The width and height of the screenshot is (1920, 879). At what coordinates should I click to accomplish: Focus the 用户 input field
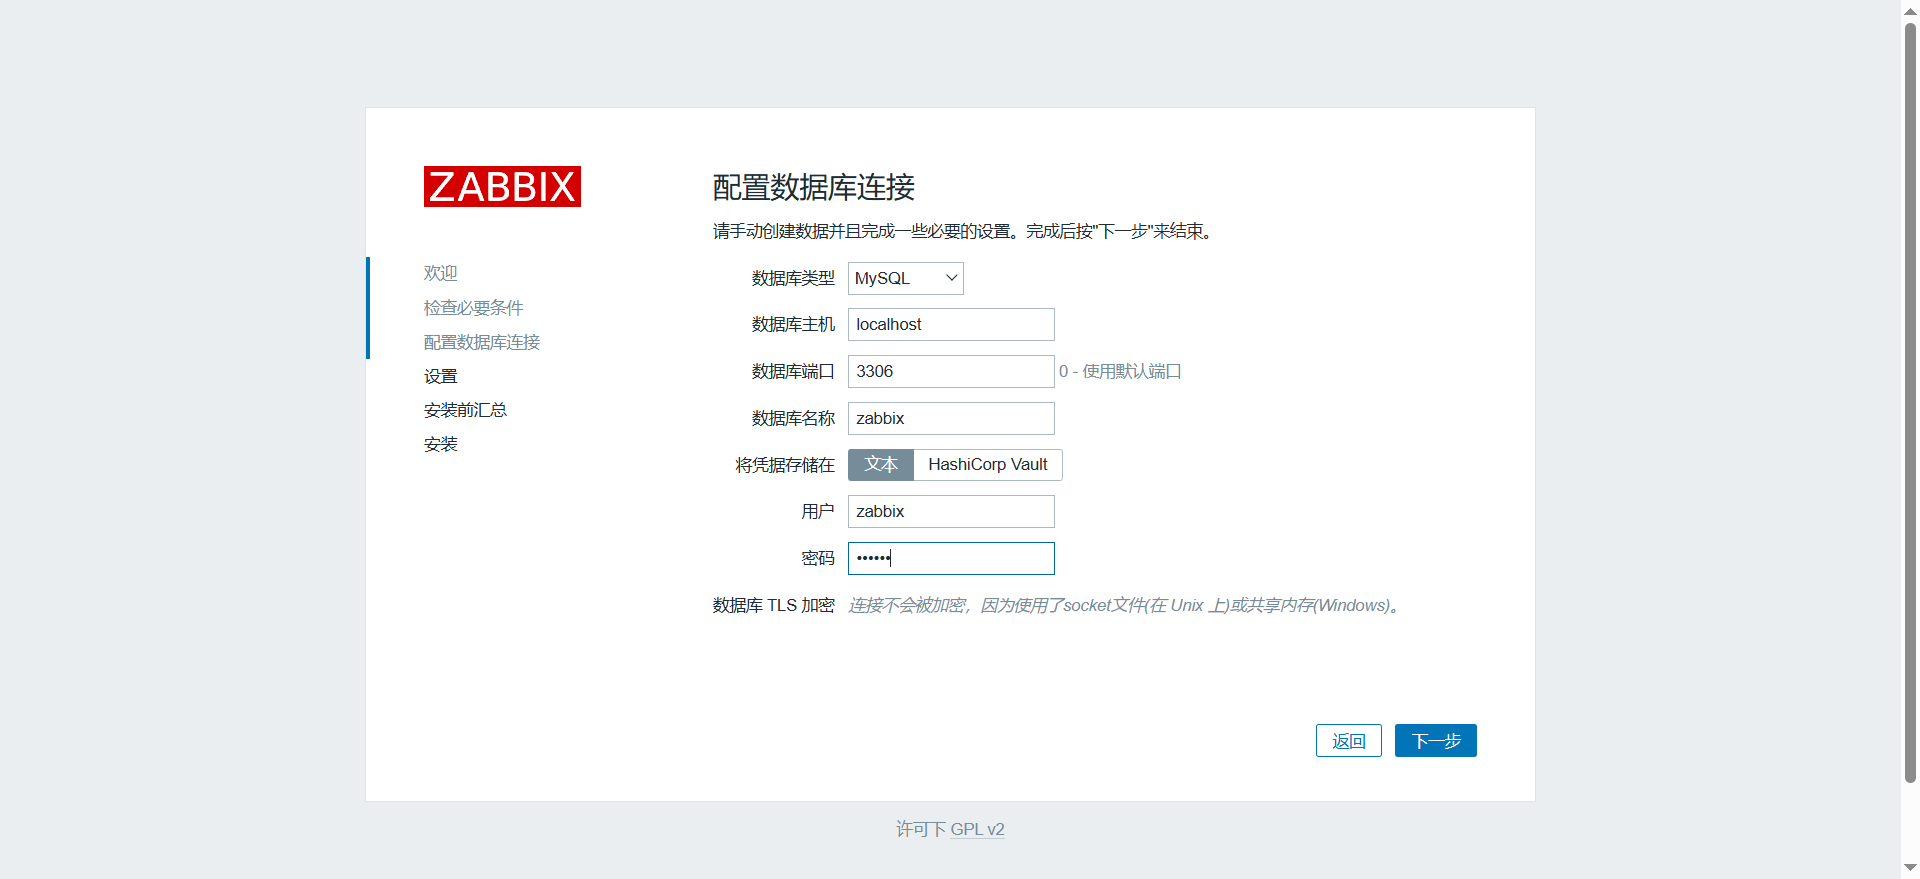point(950,512)
